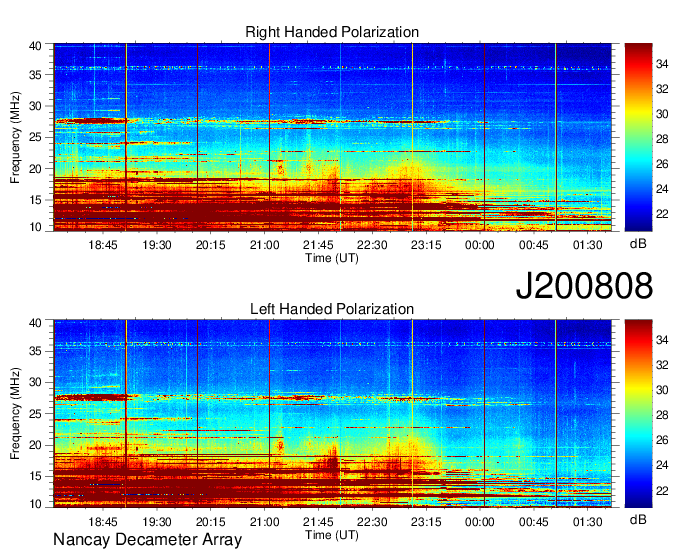Click the 18:45 tick on the Left Handed plot
Image resolution: width=680 pixels, height=552 pixels.
coord(103,522)
